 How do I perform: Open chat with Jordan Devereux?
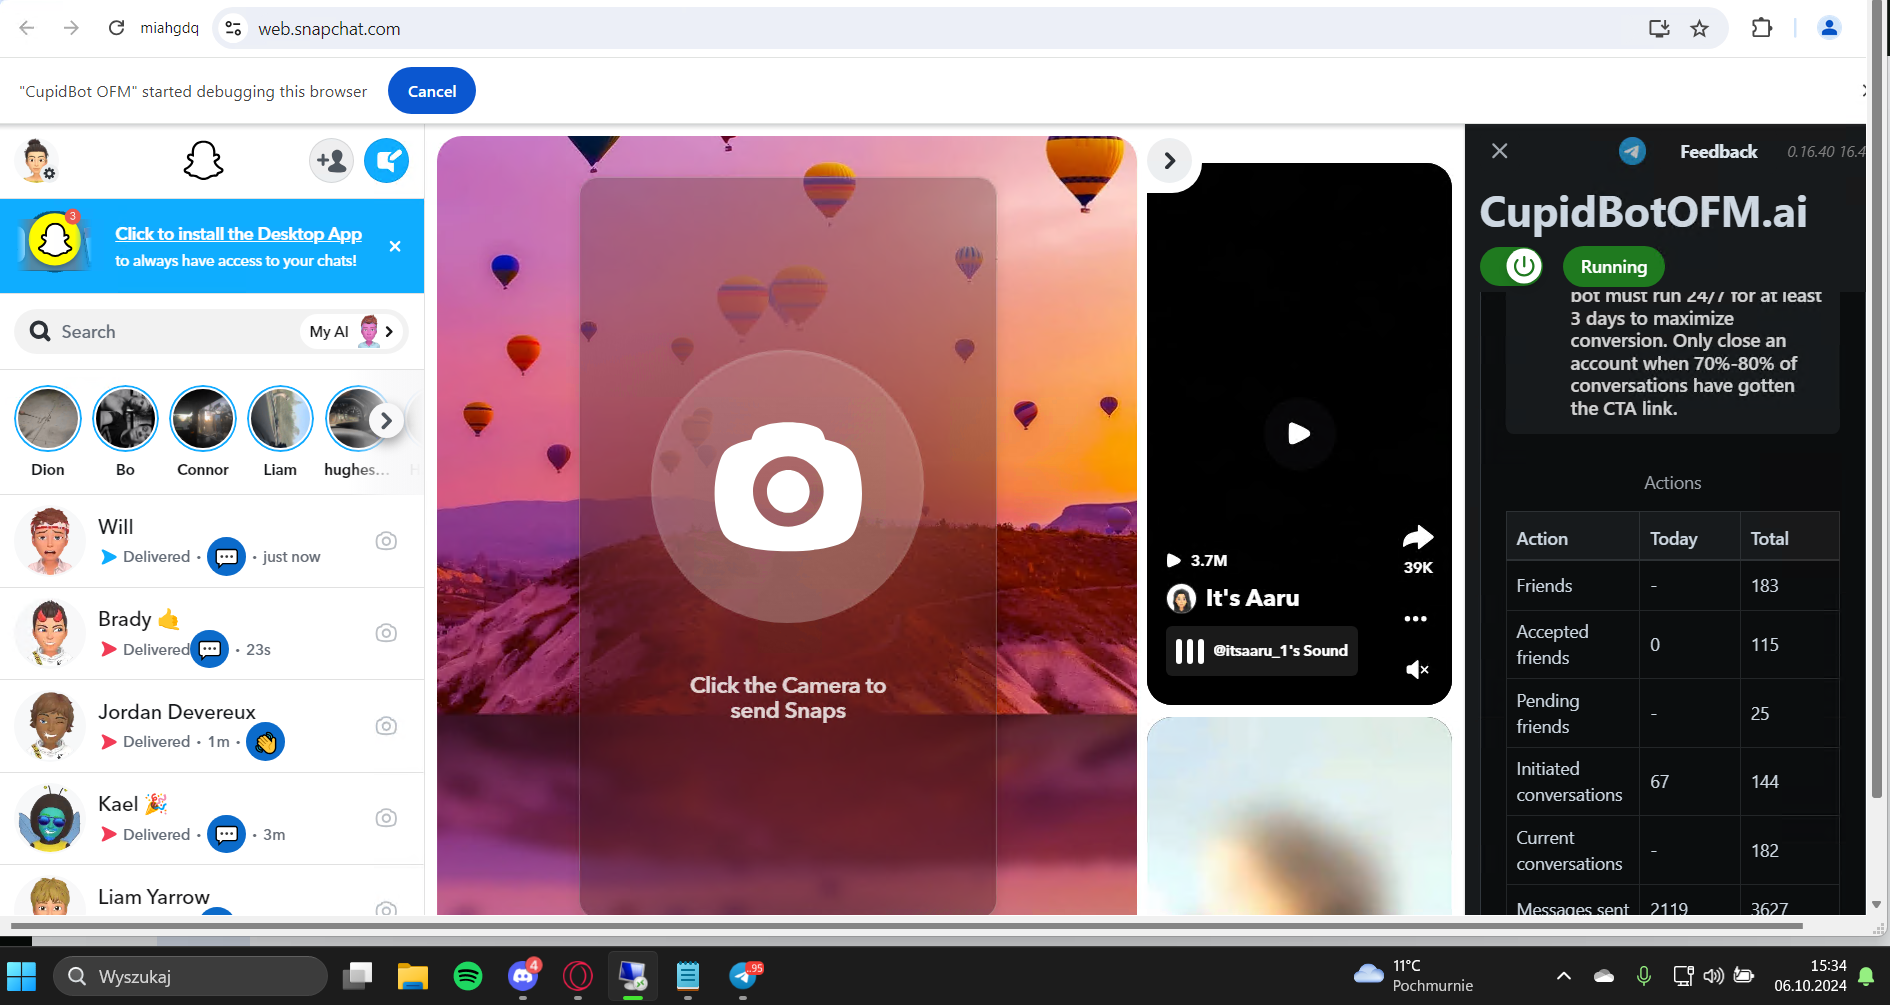[212, 726]
